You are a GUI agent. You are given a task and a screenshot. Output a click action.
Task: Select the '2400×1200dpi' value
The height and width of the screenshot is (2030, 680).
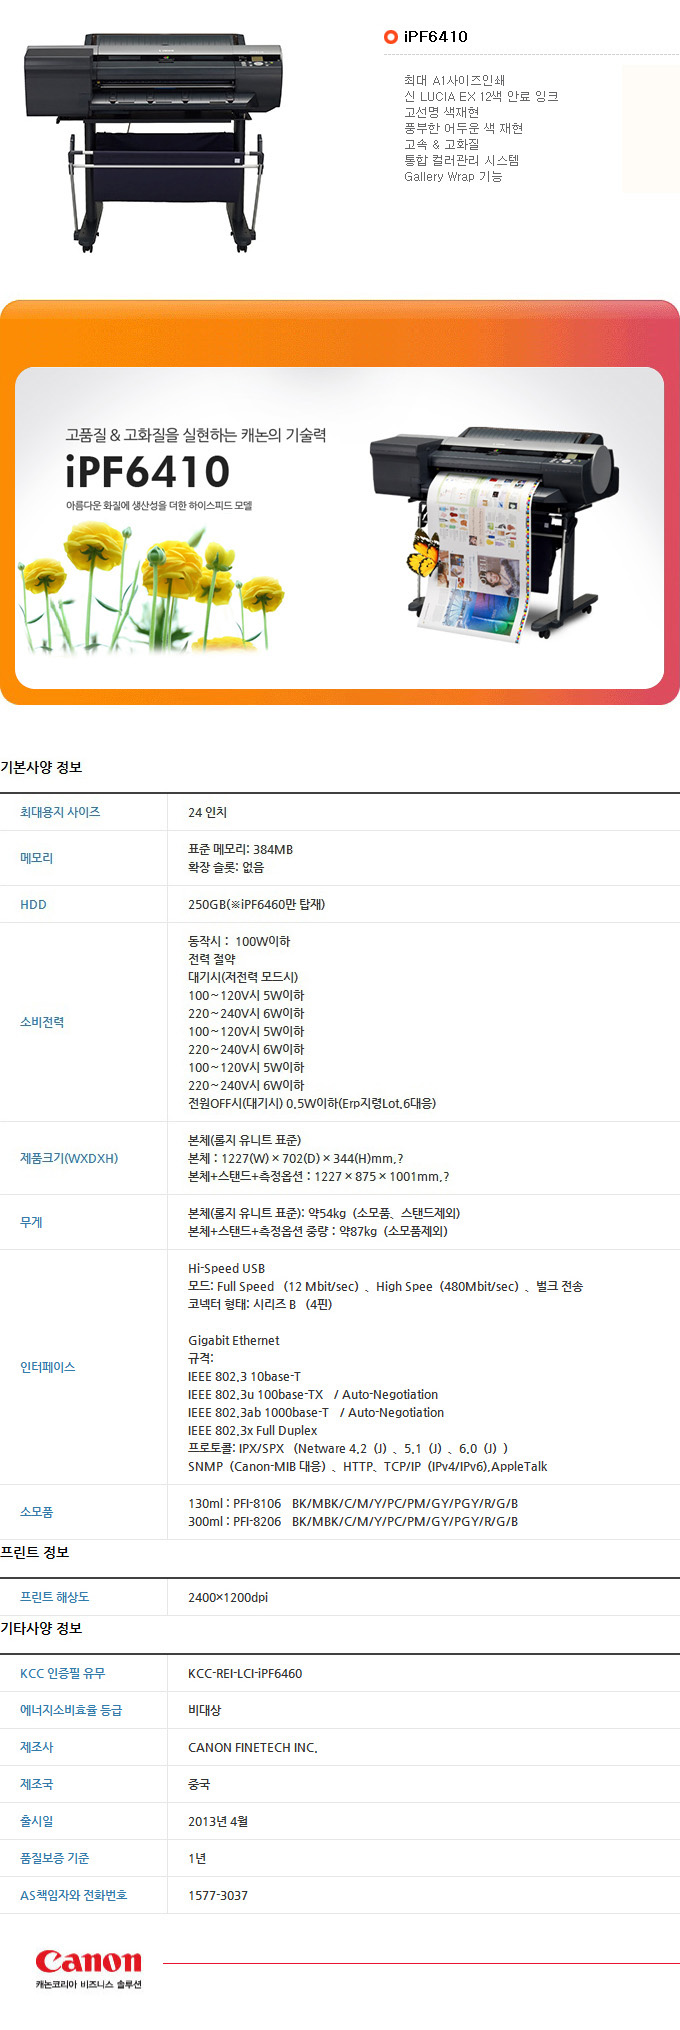228,1597
